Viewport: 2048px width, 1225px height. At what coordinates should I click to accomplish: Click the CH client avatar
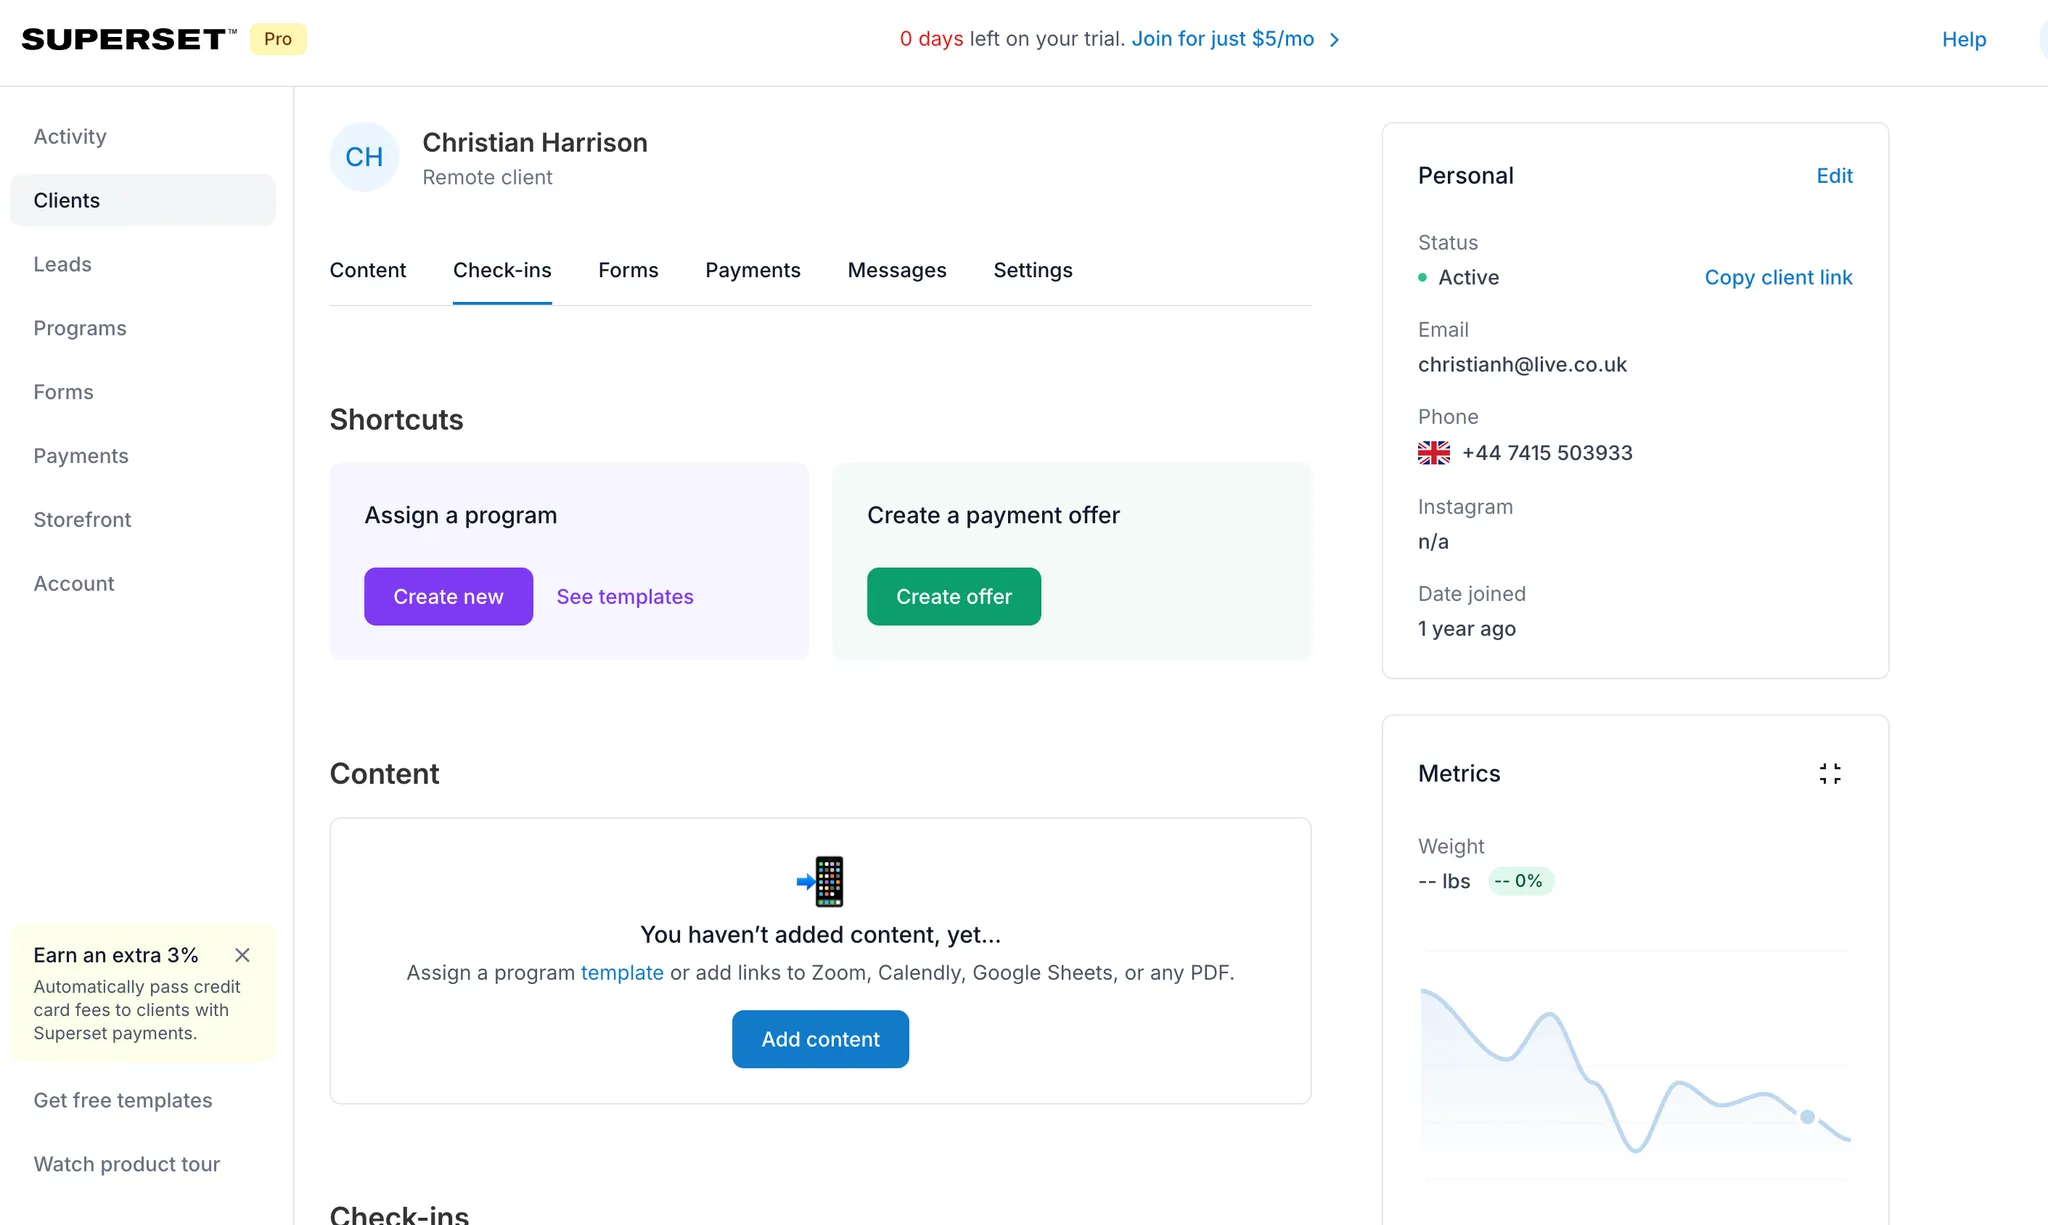tap(364, 157)
